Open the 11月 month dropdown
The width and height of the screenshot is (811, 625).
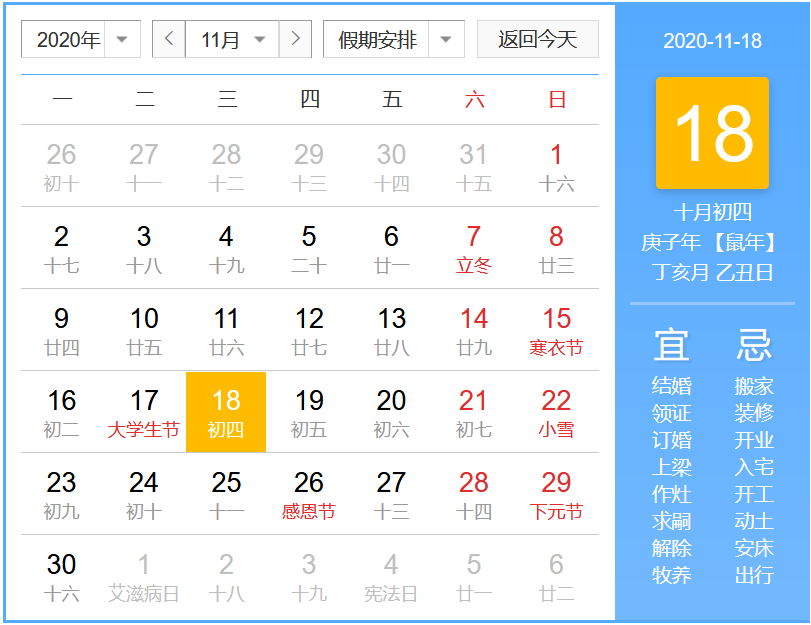click(x=232, y=40)
